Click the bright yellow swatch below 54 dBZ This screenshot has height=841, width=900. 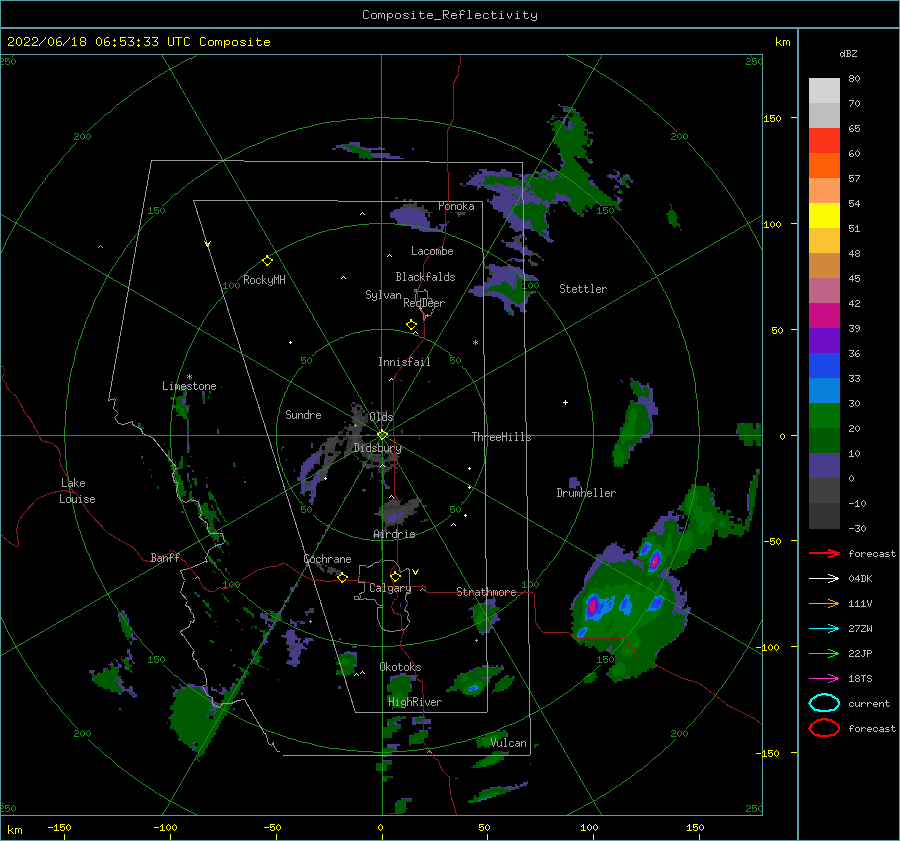click(824, 216)
